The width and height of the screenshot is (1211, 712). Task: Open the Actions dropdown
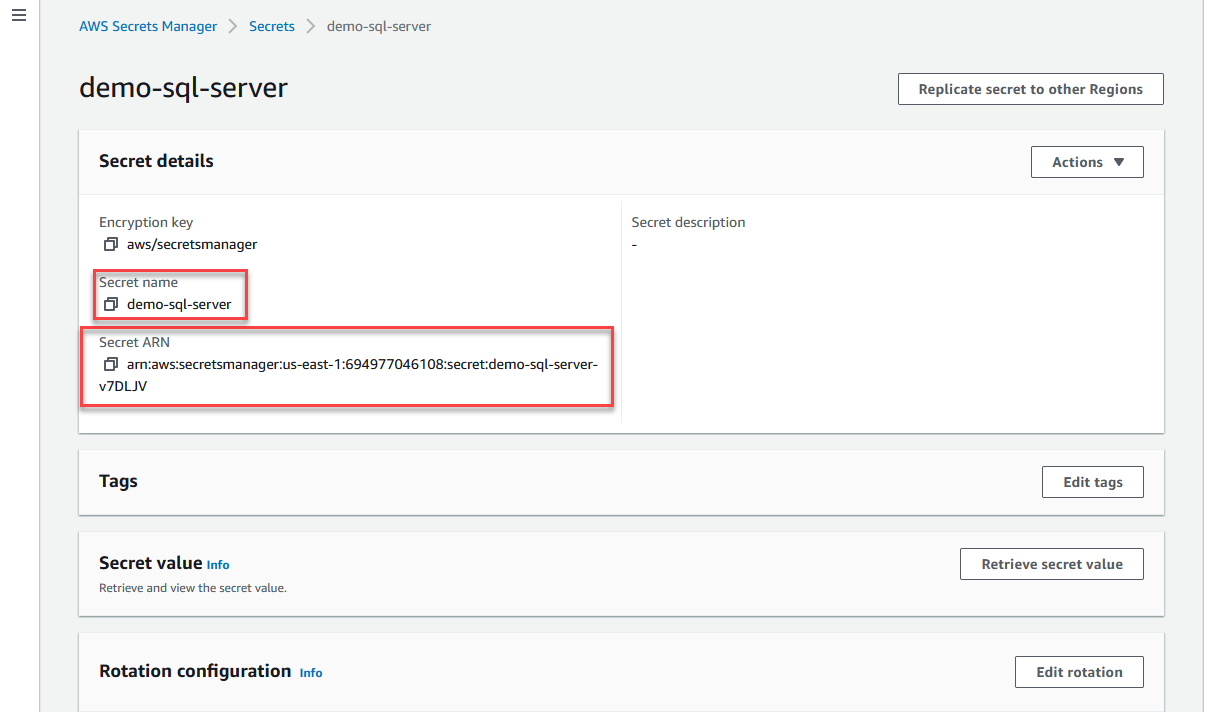point(1087,162)
